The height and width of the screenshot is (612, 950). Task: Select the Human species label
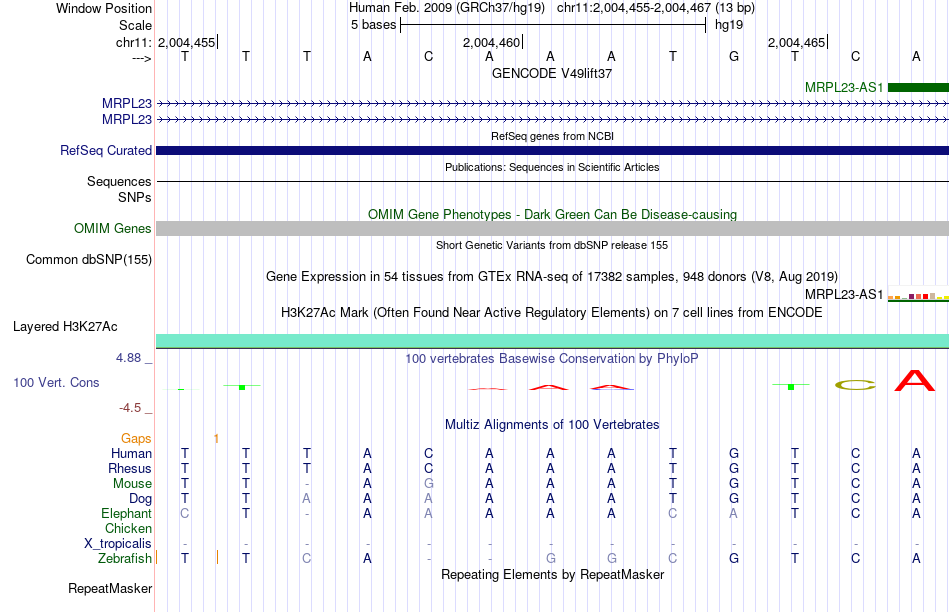click(131, 454)
